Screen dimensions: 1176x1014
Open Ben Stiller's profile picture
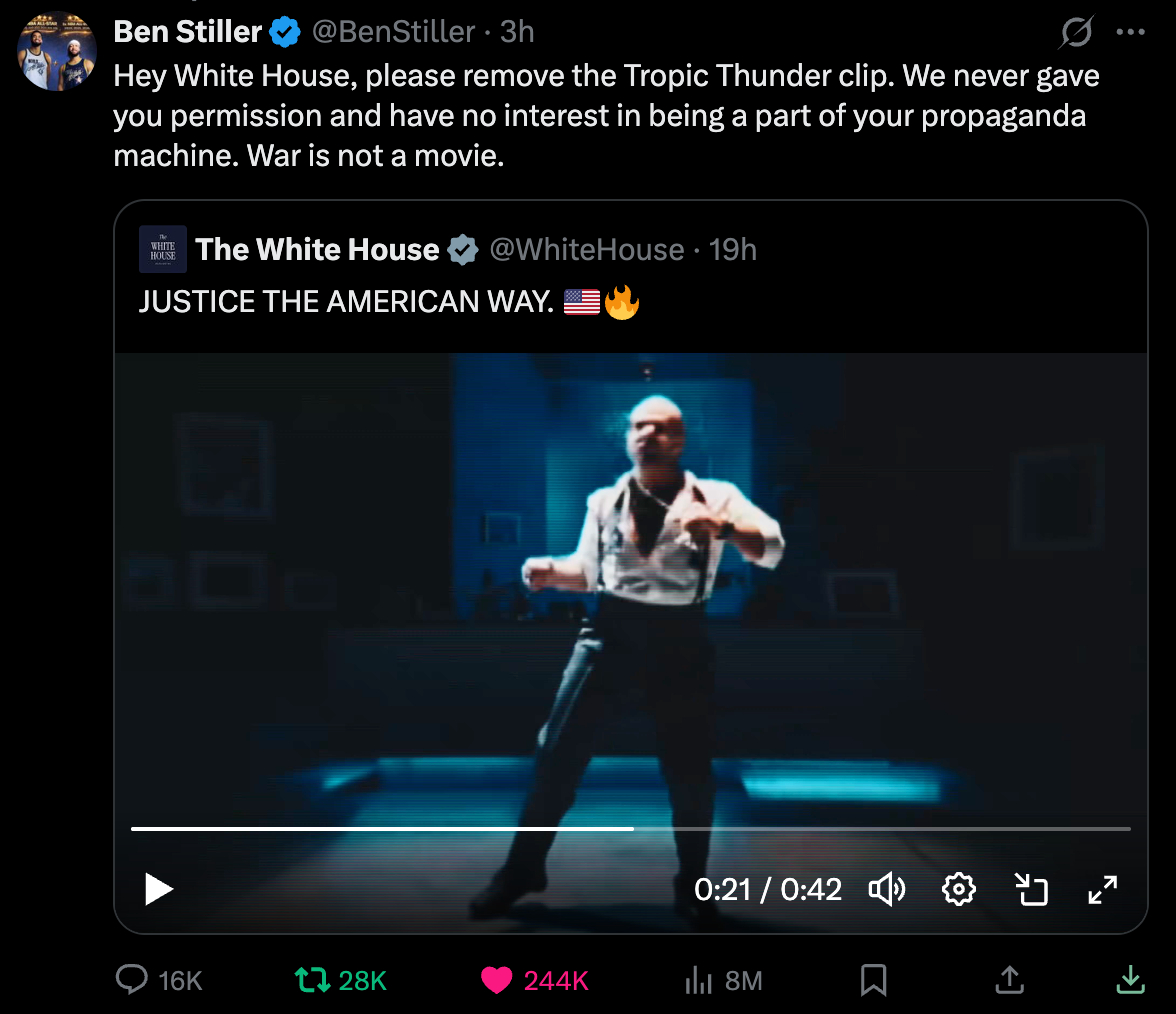57,52
